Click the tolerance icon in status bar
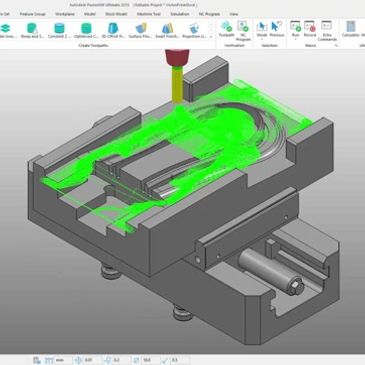Viewport: 365px width, 365px height. [79, 360]
